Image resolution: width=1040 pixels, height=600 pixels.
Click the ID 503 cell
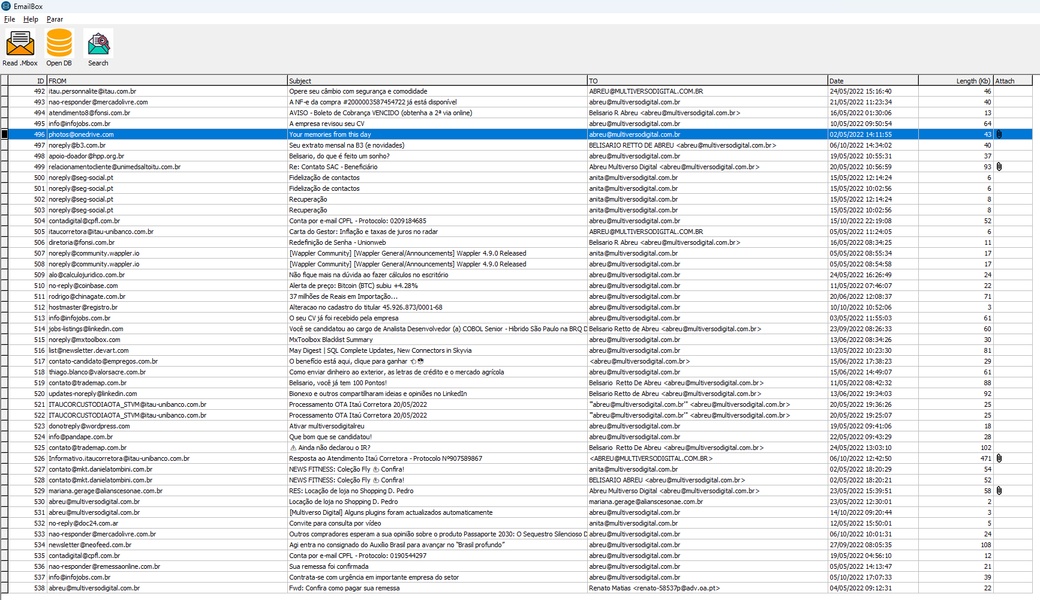click(x=39, y=210)
